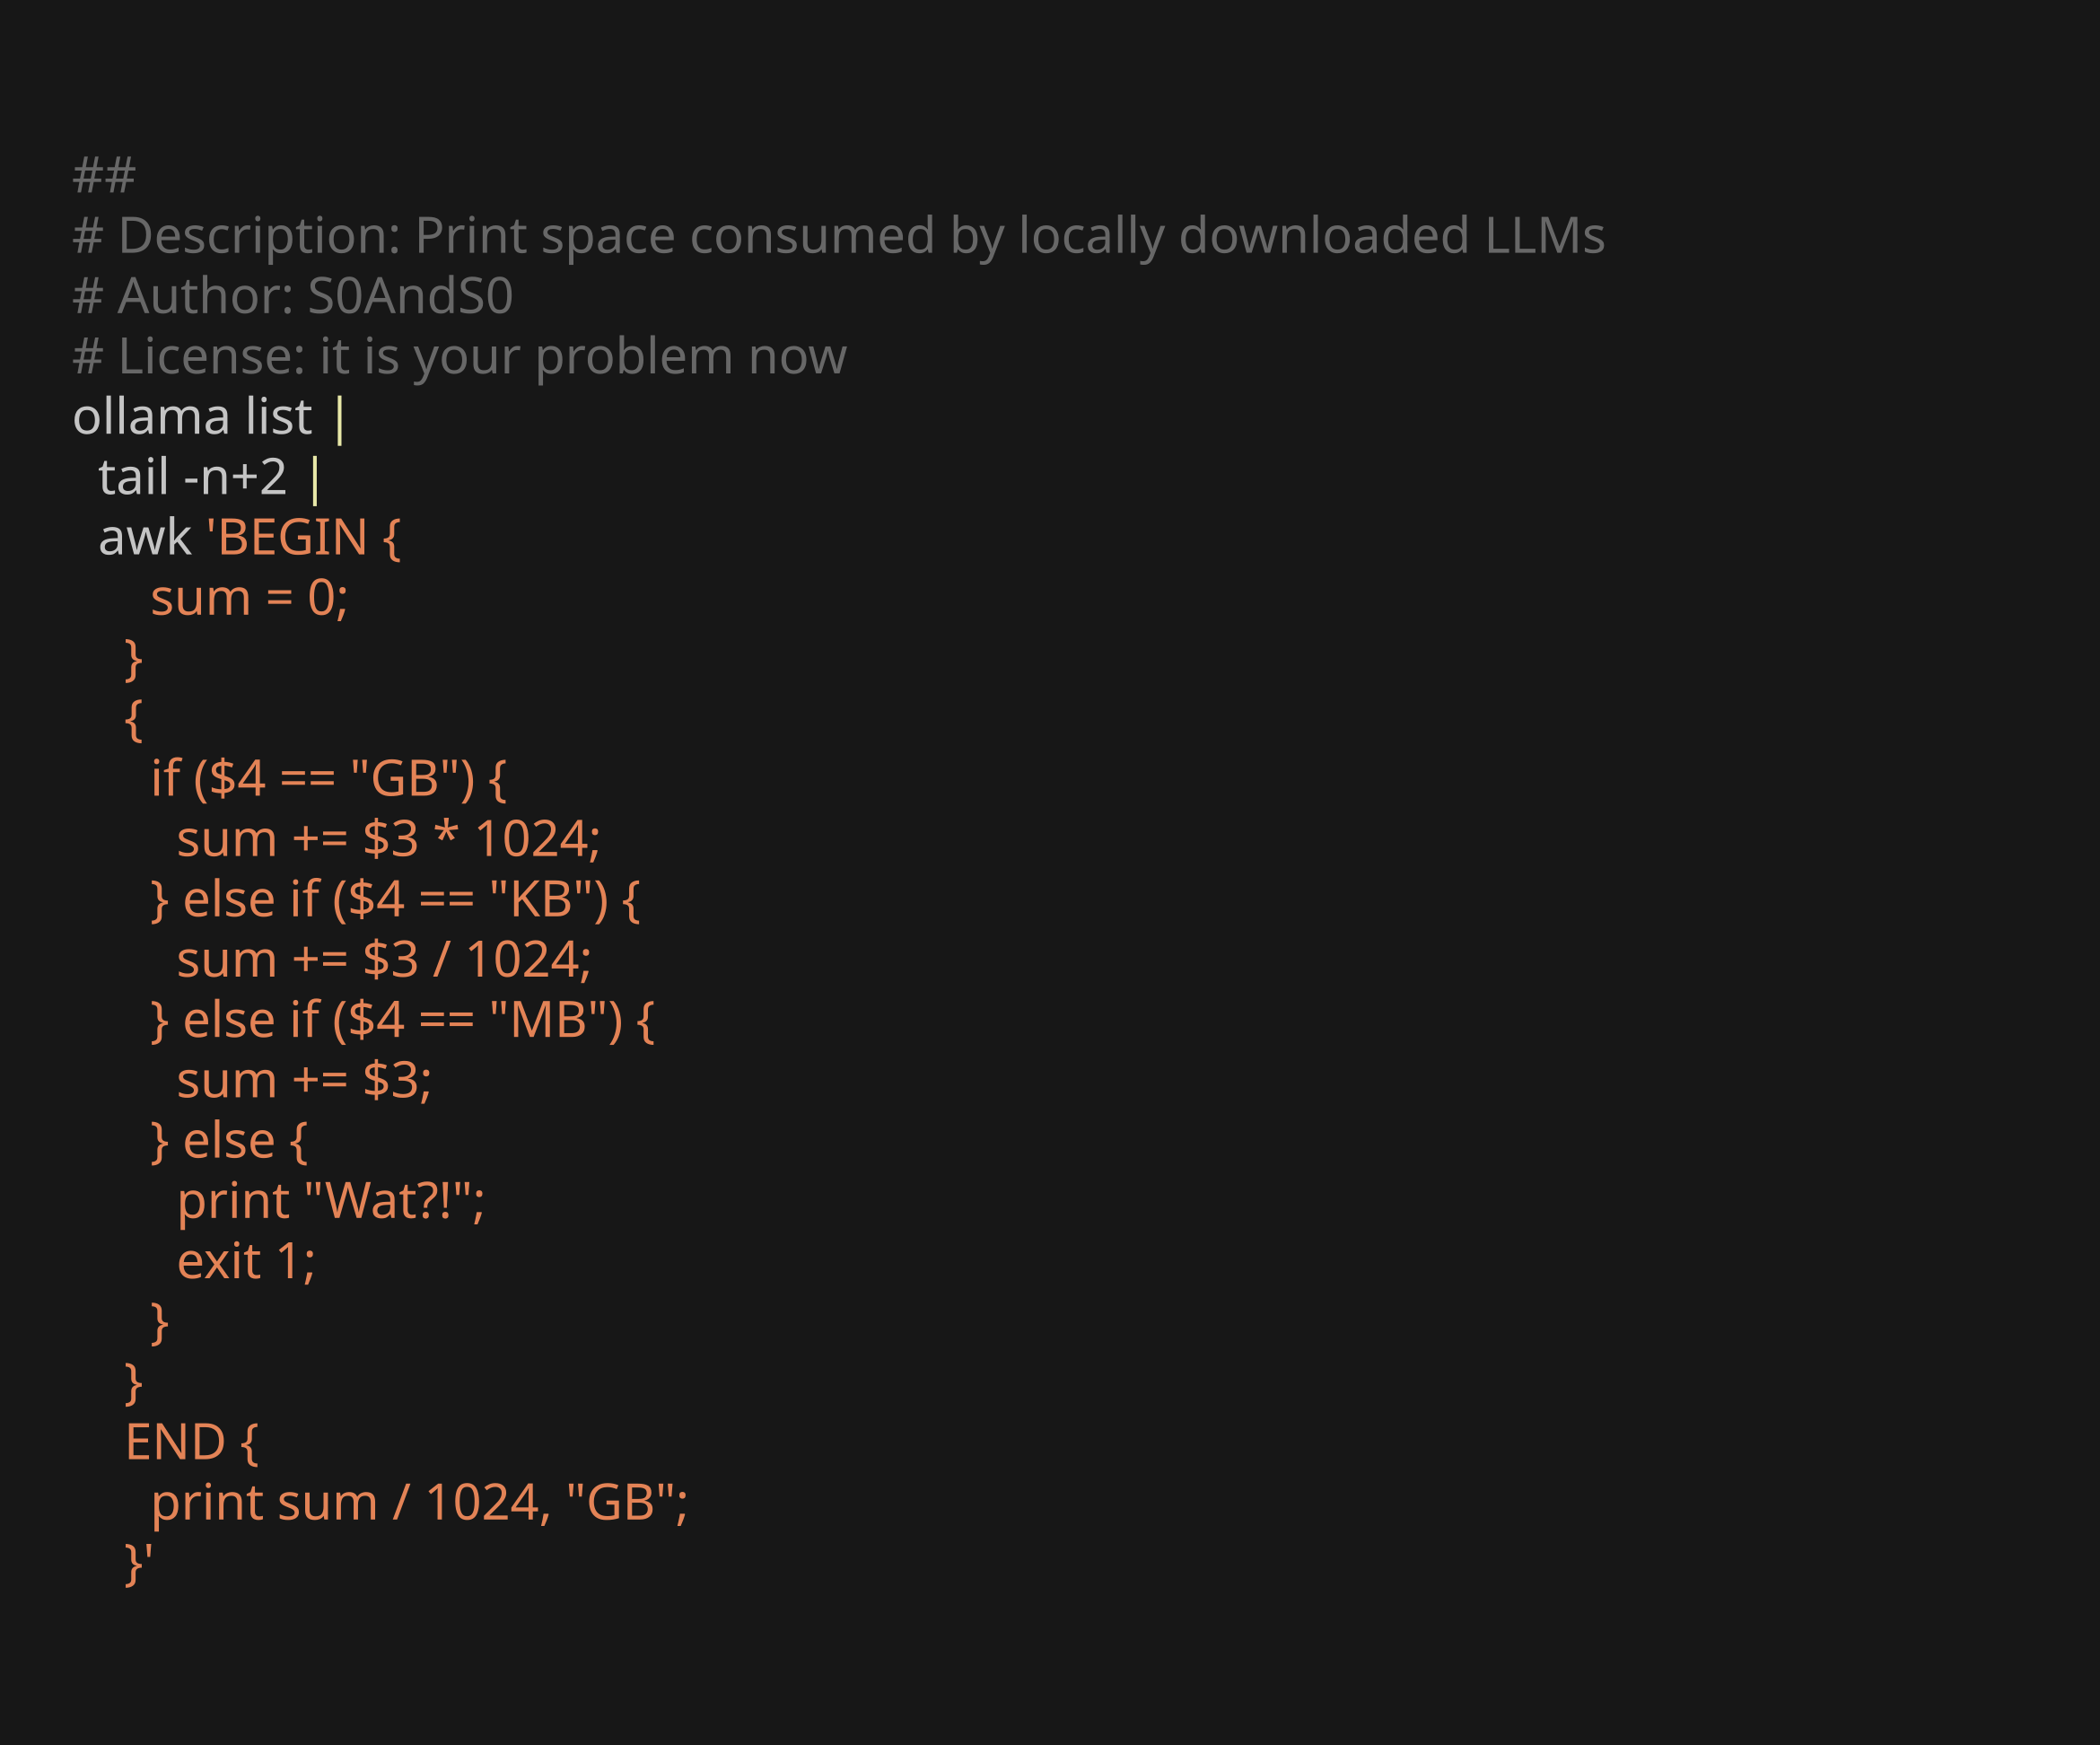The width and height of the screenshot is (2100, 1745).
Task: Click the '} else {' line
Action: 229,1141
